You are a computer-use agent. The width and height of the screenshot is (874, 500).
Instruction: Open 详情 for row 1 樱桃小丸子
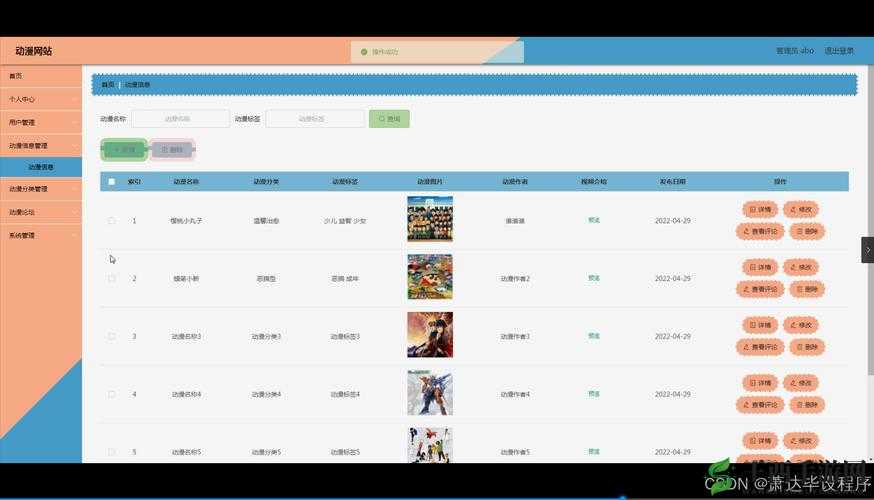760,210
